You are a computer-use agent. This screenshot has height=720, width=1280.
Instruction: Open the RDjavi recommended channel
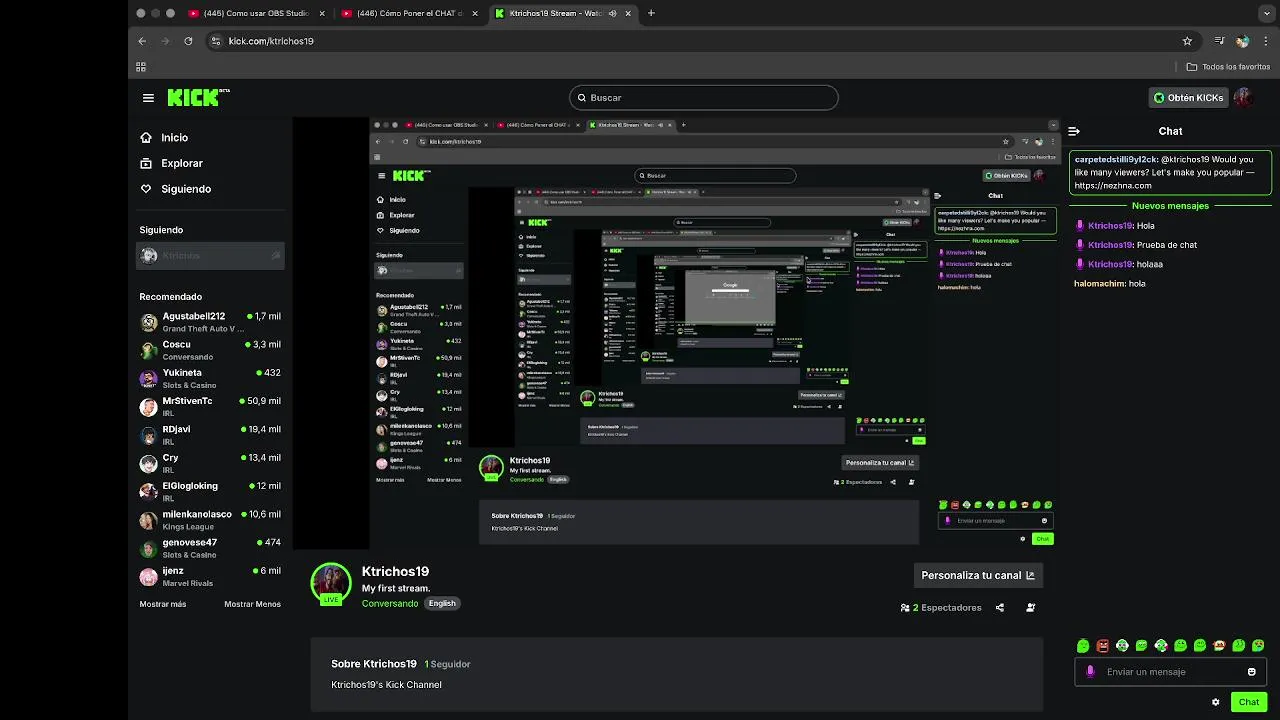click(x=210, y=435)
